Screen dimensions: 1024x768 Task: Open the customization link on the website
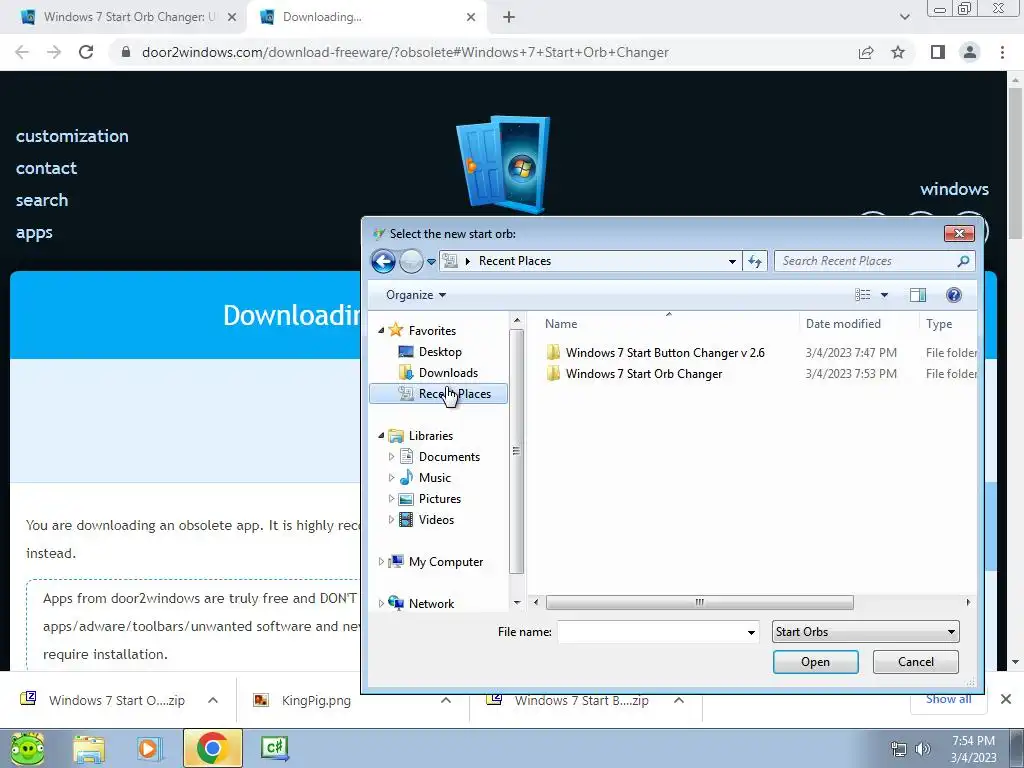(72, 136)
